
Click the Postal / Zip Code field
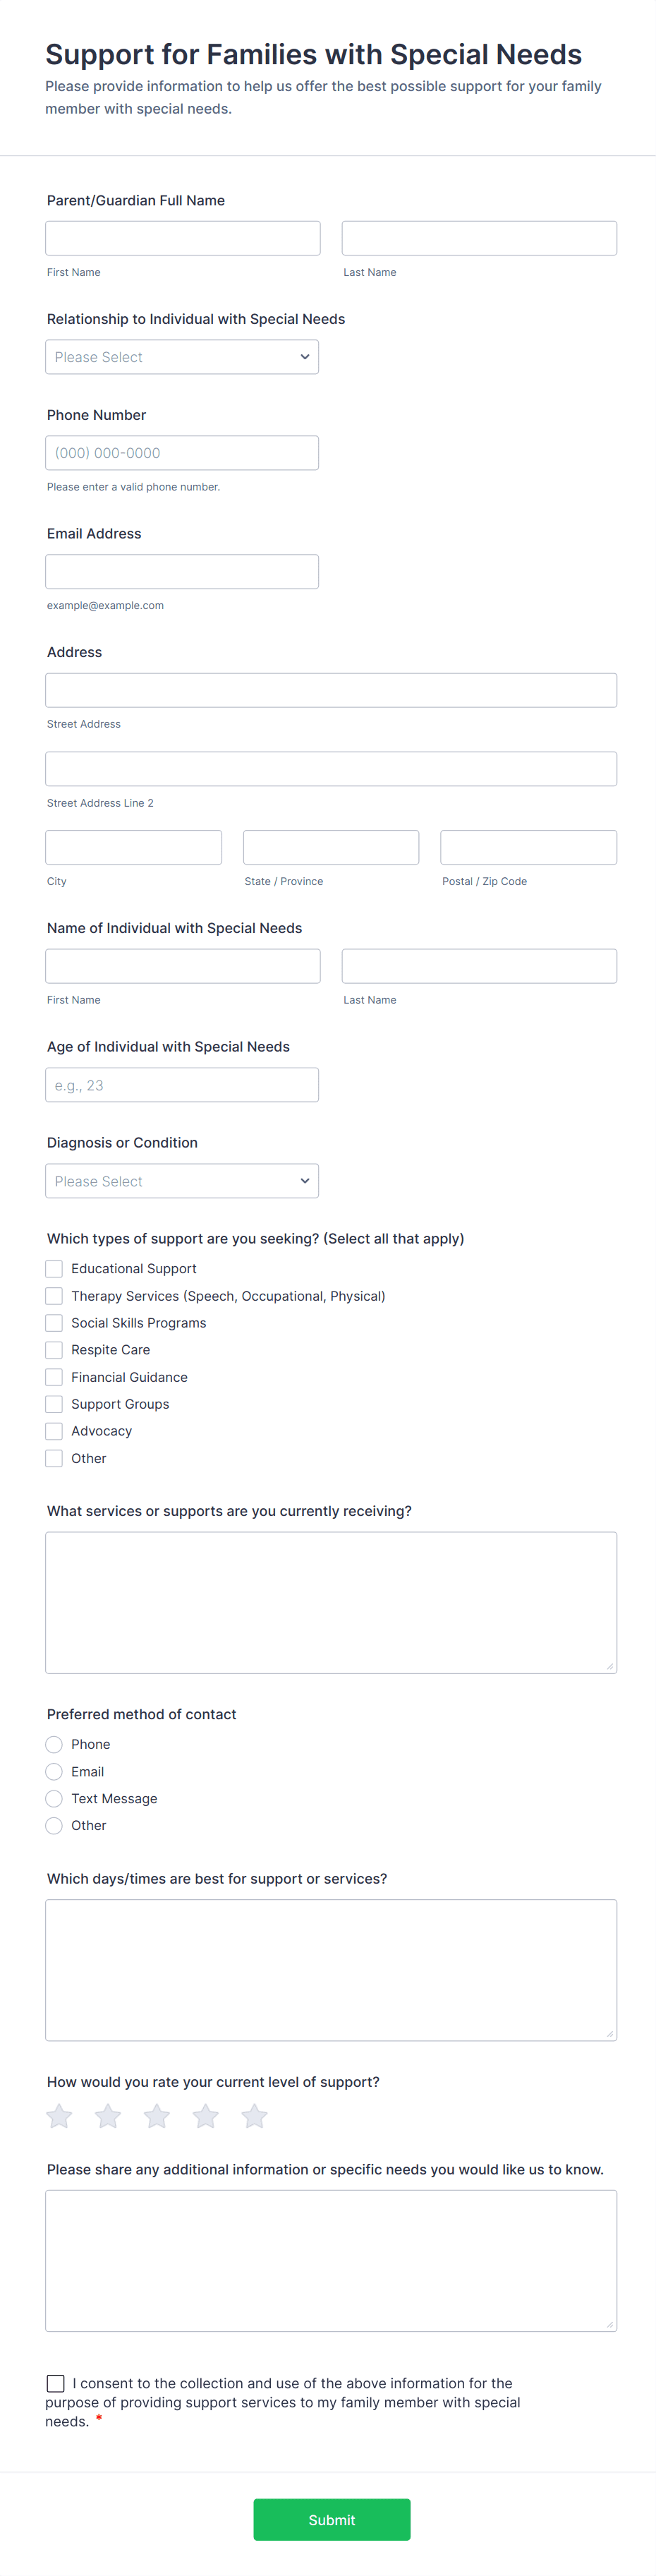coord(528,848)
